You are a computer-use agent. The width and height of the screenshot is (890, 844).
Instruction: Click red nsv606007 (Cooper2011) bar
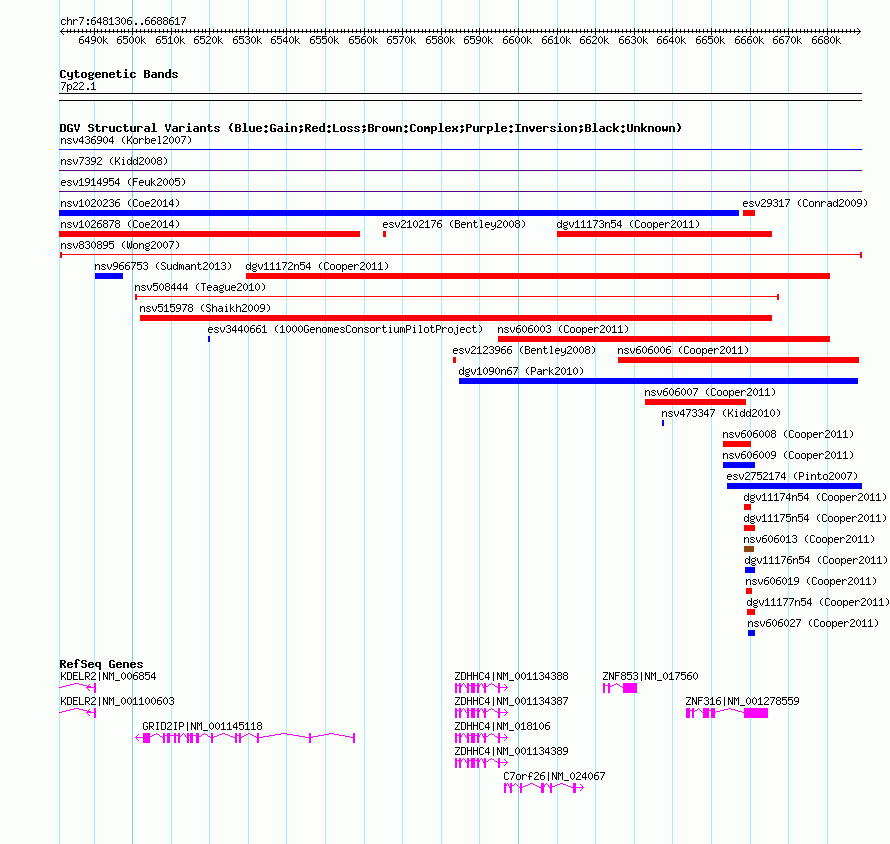click(x=695, y=402)
